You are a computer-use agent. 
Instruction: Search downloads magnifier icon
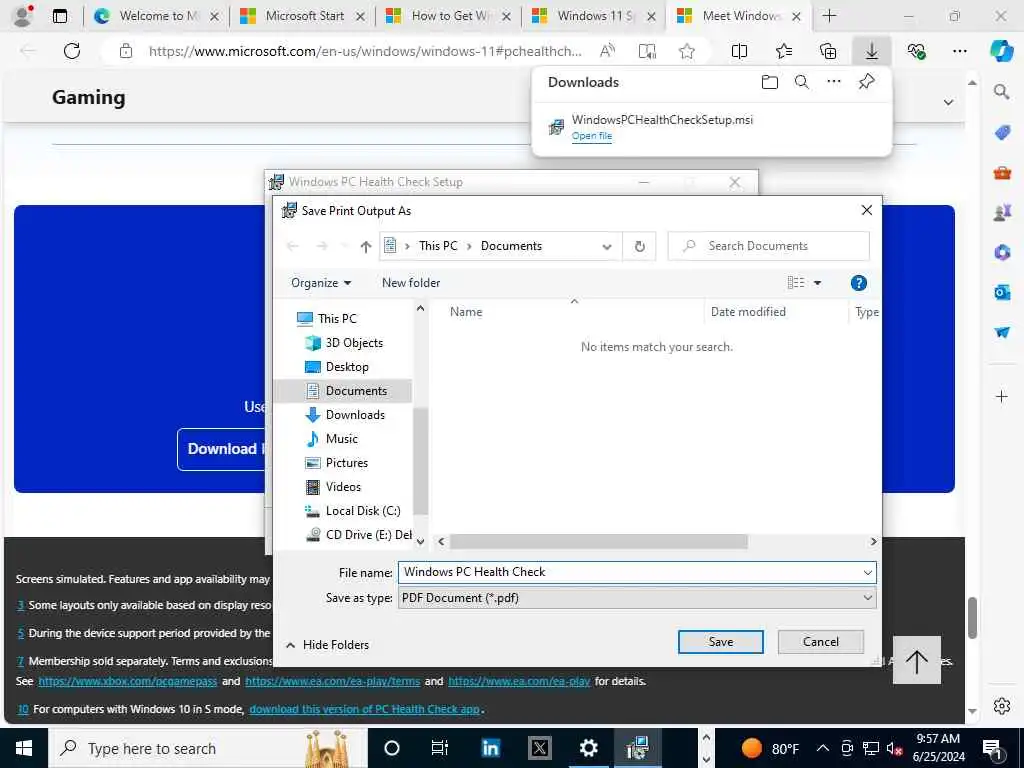click(x=802, y=82)
